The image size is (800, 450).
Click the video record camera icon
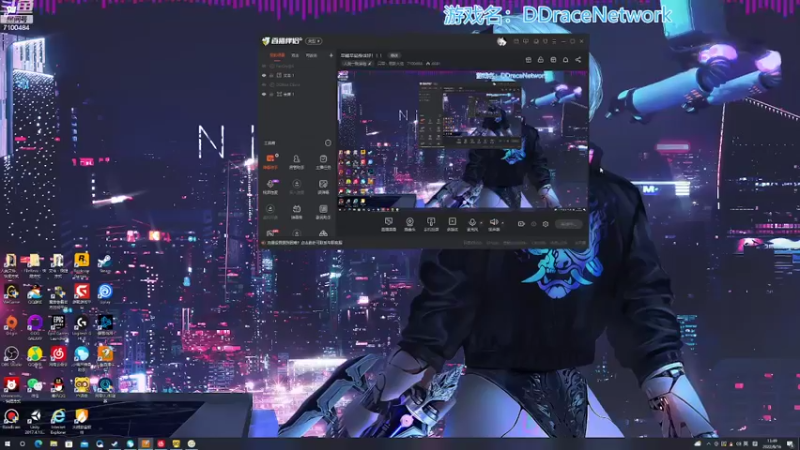click(x=521, y=224)
